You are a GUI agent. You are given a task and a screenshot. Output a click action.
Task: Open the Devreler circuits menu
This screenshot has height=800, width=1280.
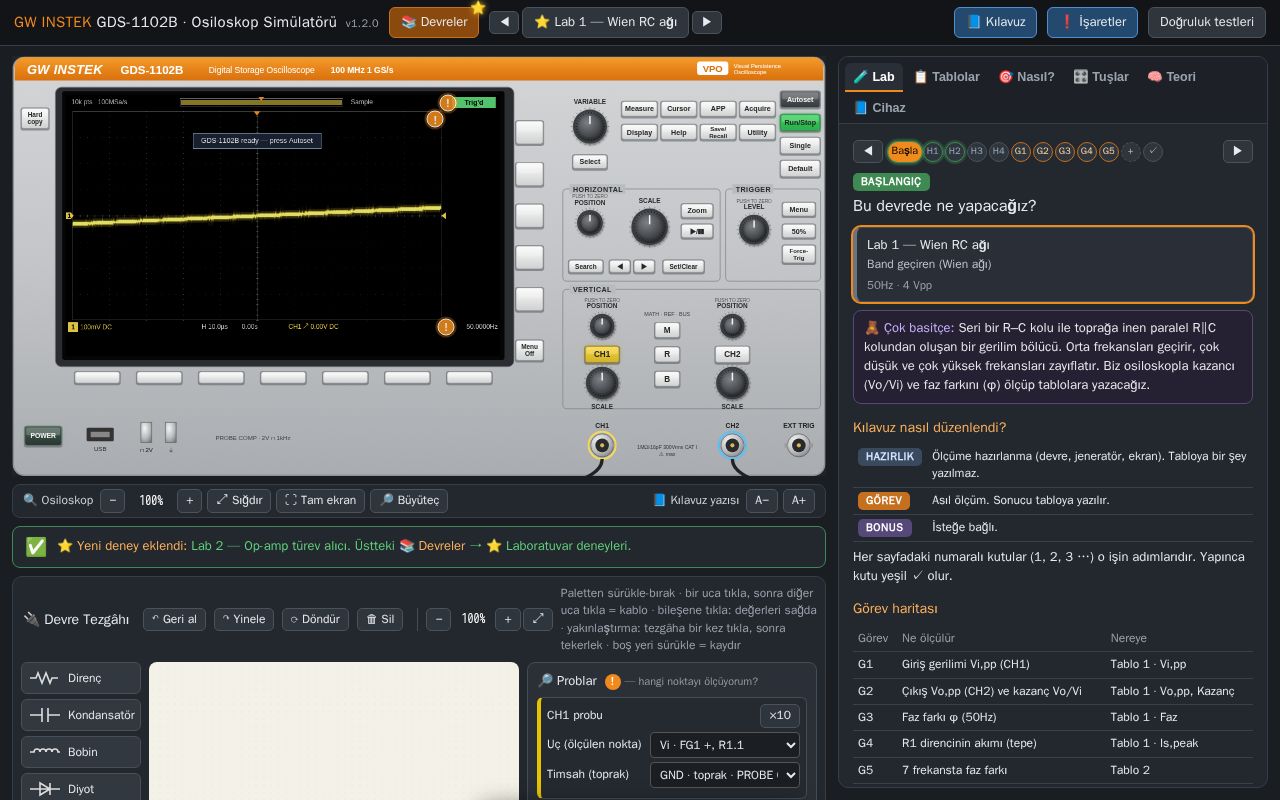(434, 22)
